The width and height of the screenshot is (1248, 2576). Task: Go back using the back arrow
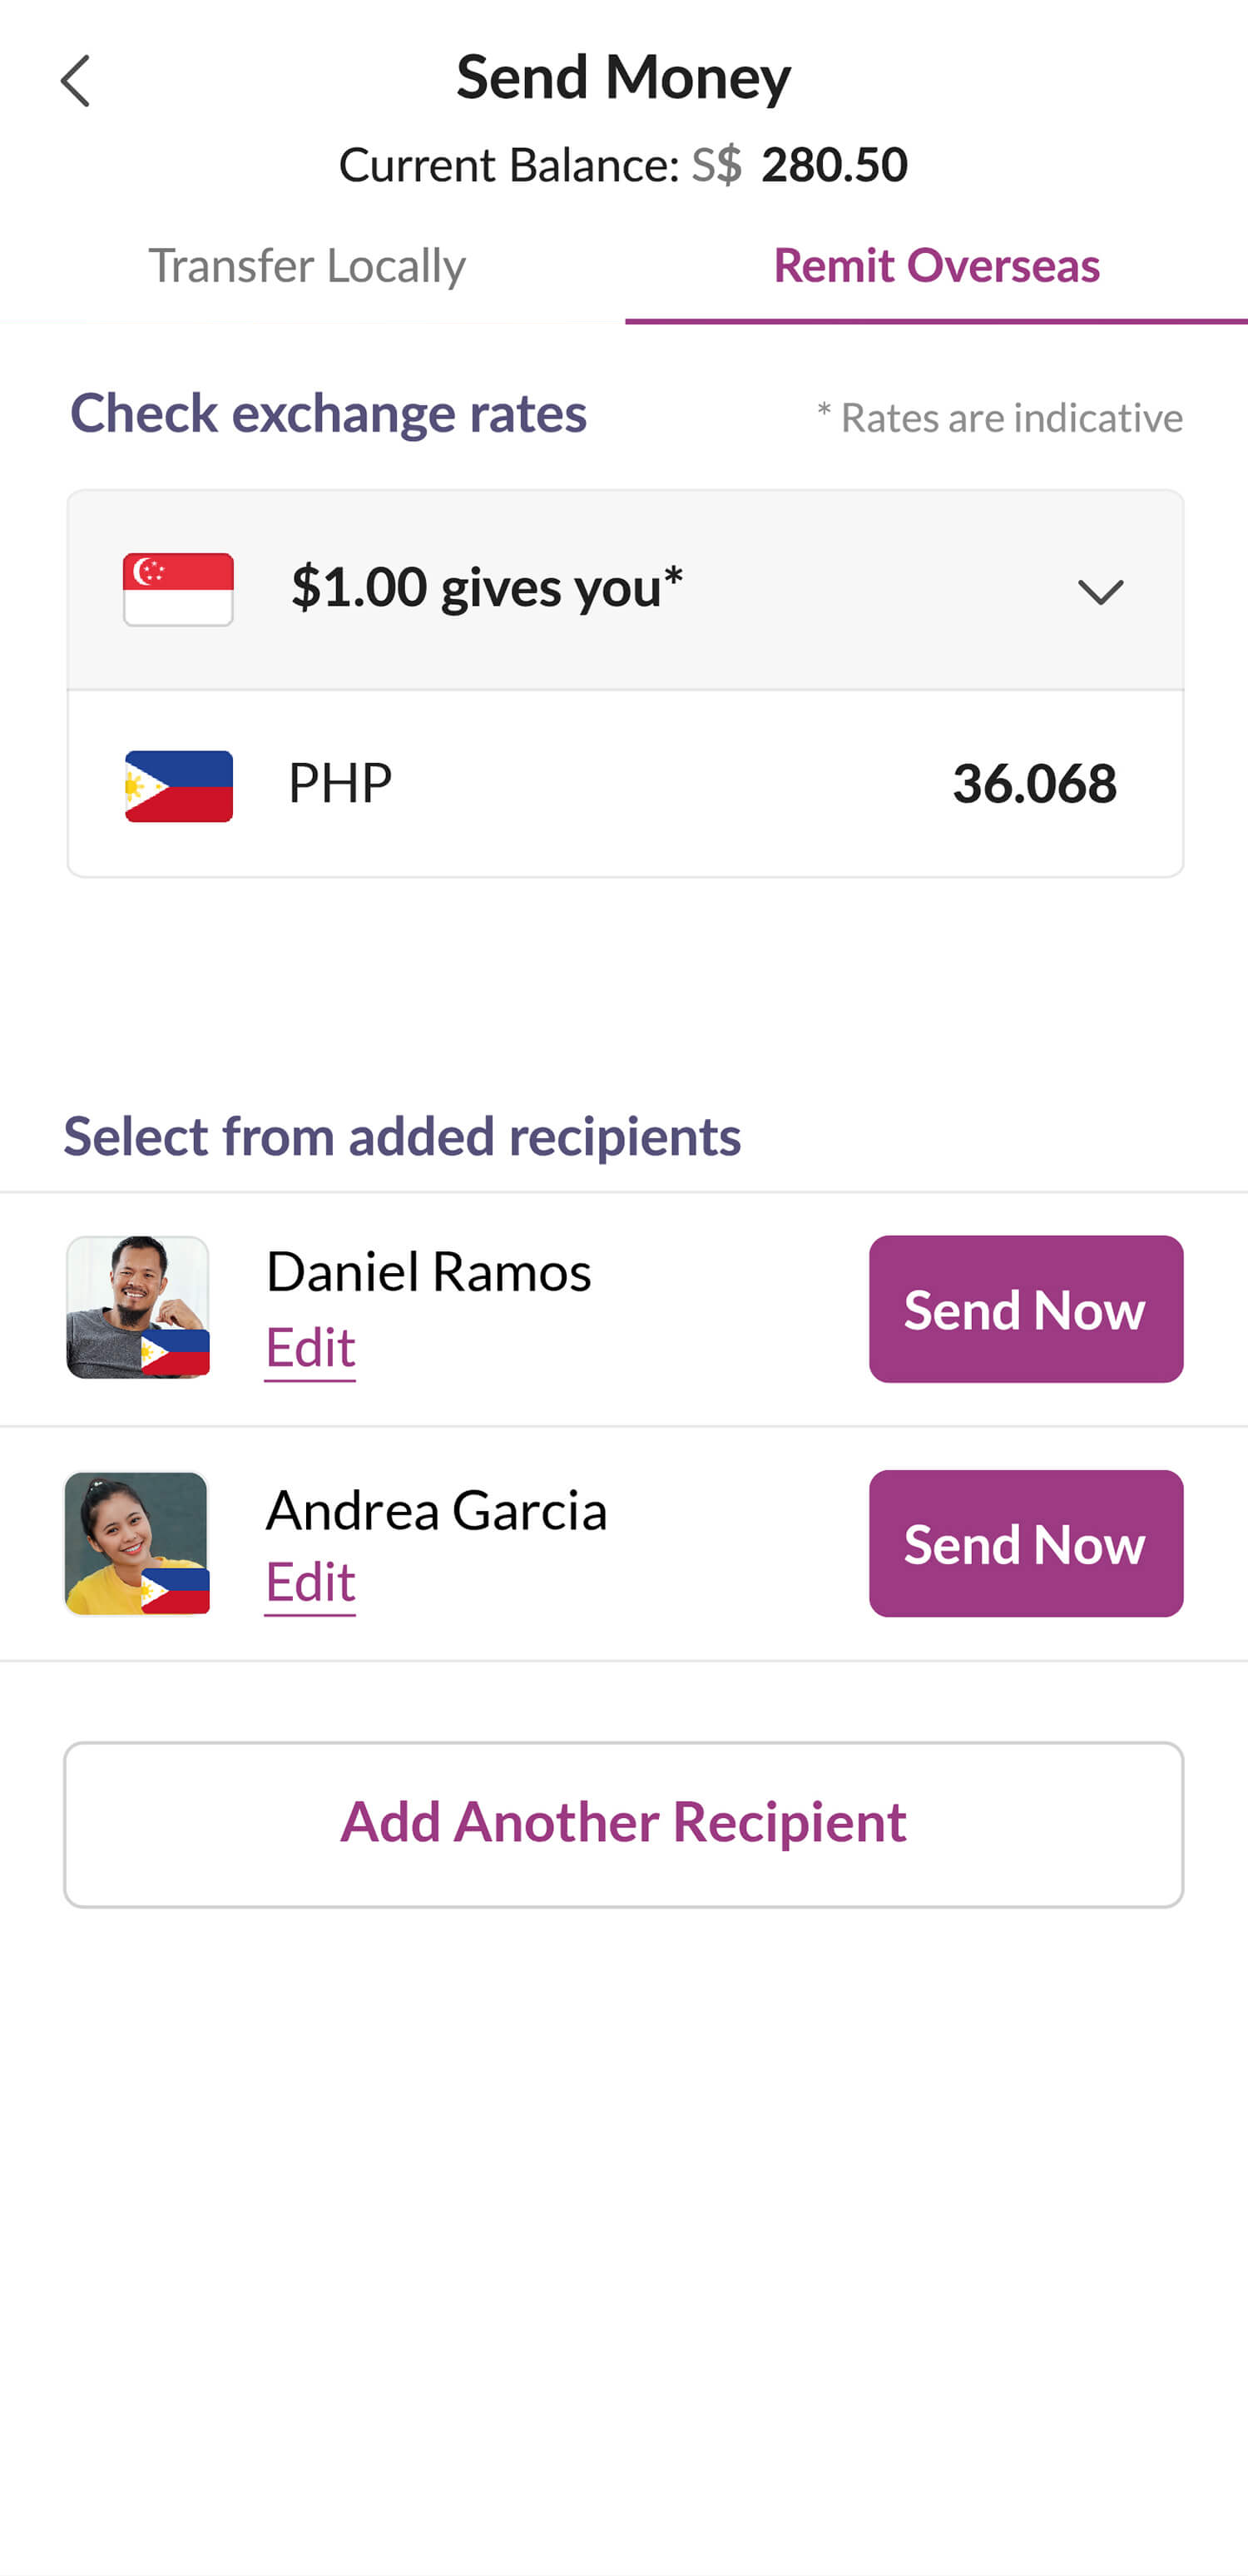coord(75,81)
